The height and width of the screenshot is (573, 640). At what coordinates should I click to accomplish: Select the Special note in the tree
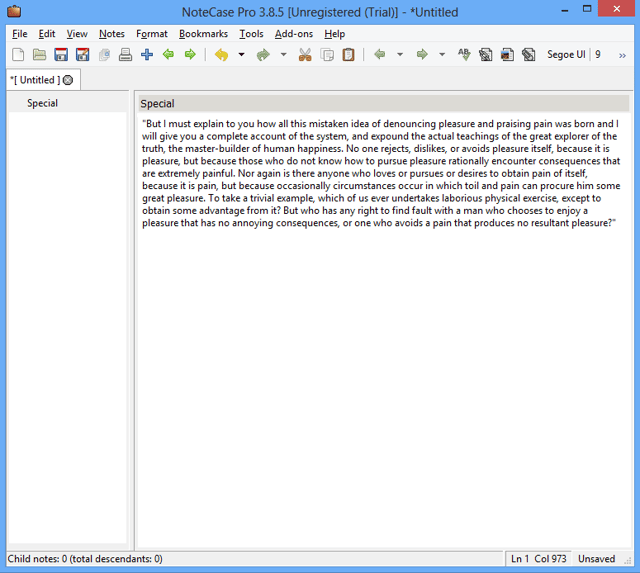click(x=42, y=103)
